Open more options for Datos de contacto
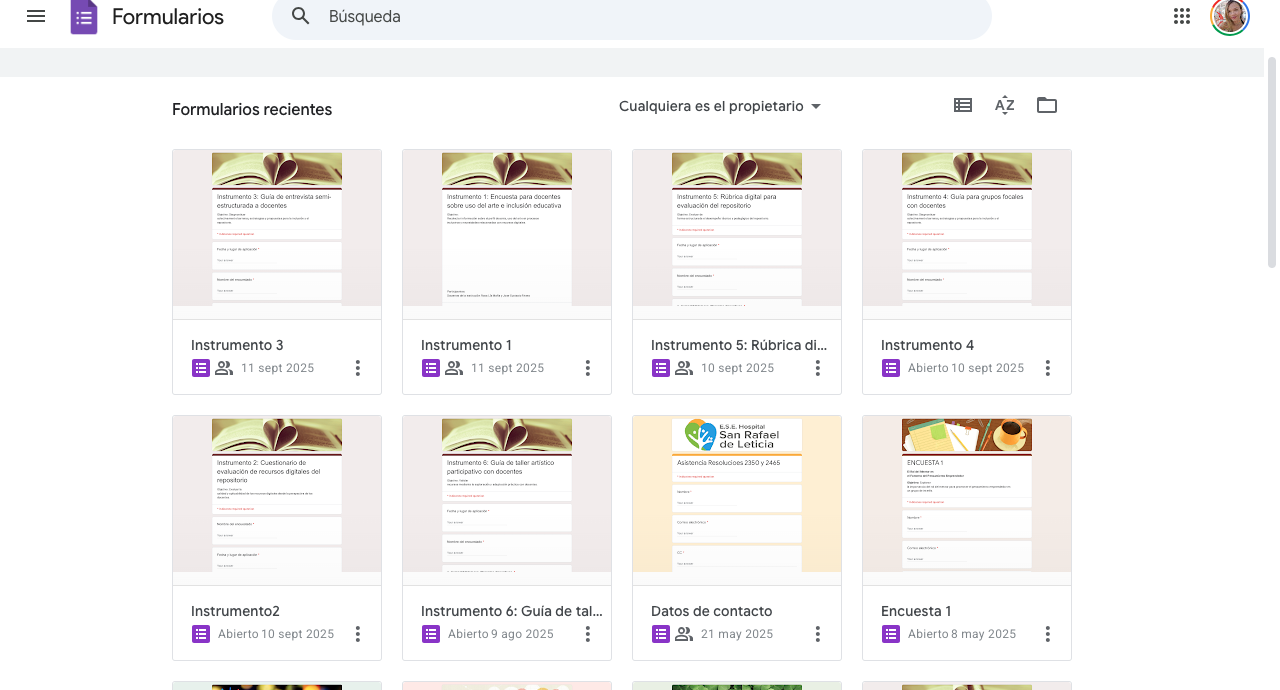The width and height of the screenshot is (1280, 690). (x=818, y=634)
